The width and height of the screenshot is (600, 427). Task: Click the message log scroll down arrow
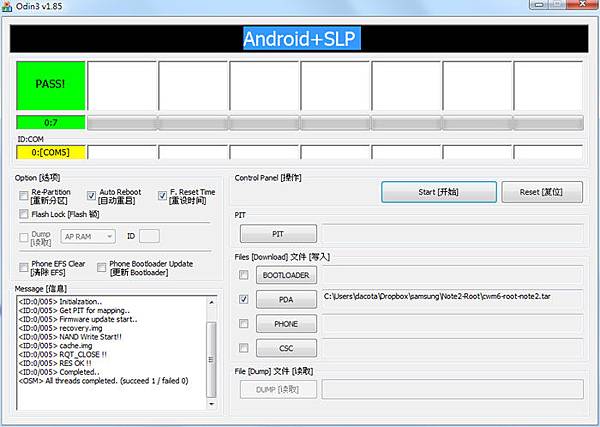(212, 404)
